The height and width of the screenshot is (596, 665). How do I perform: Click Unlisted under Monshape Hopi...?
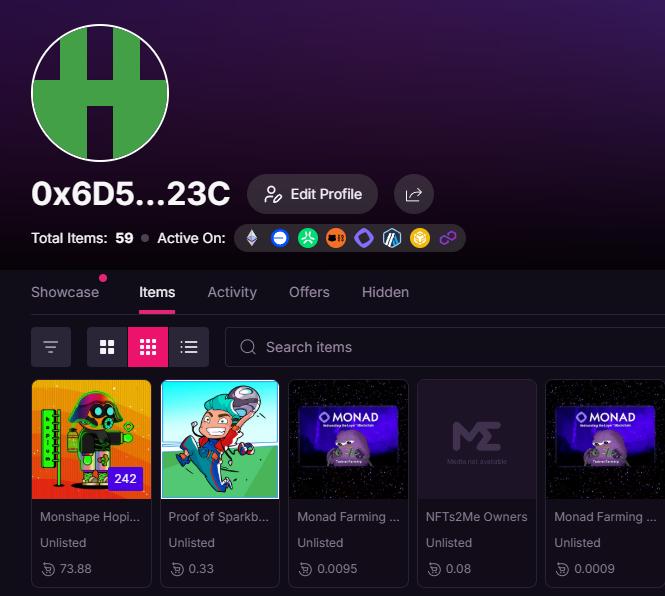tap(63, 543)
